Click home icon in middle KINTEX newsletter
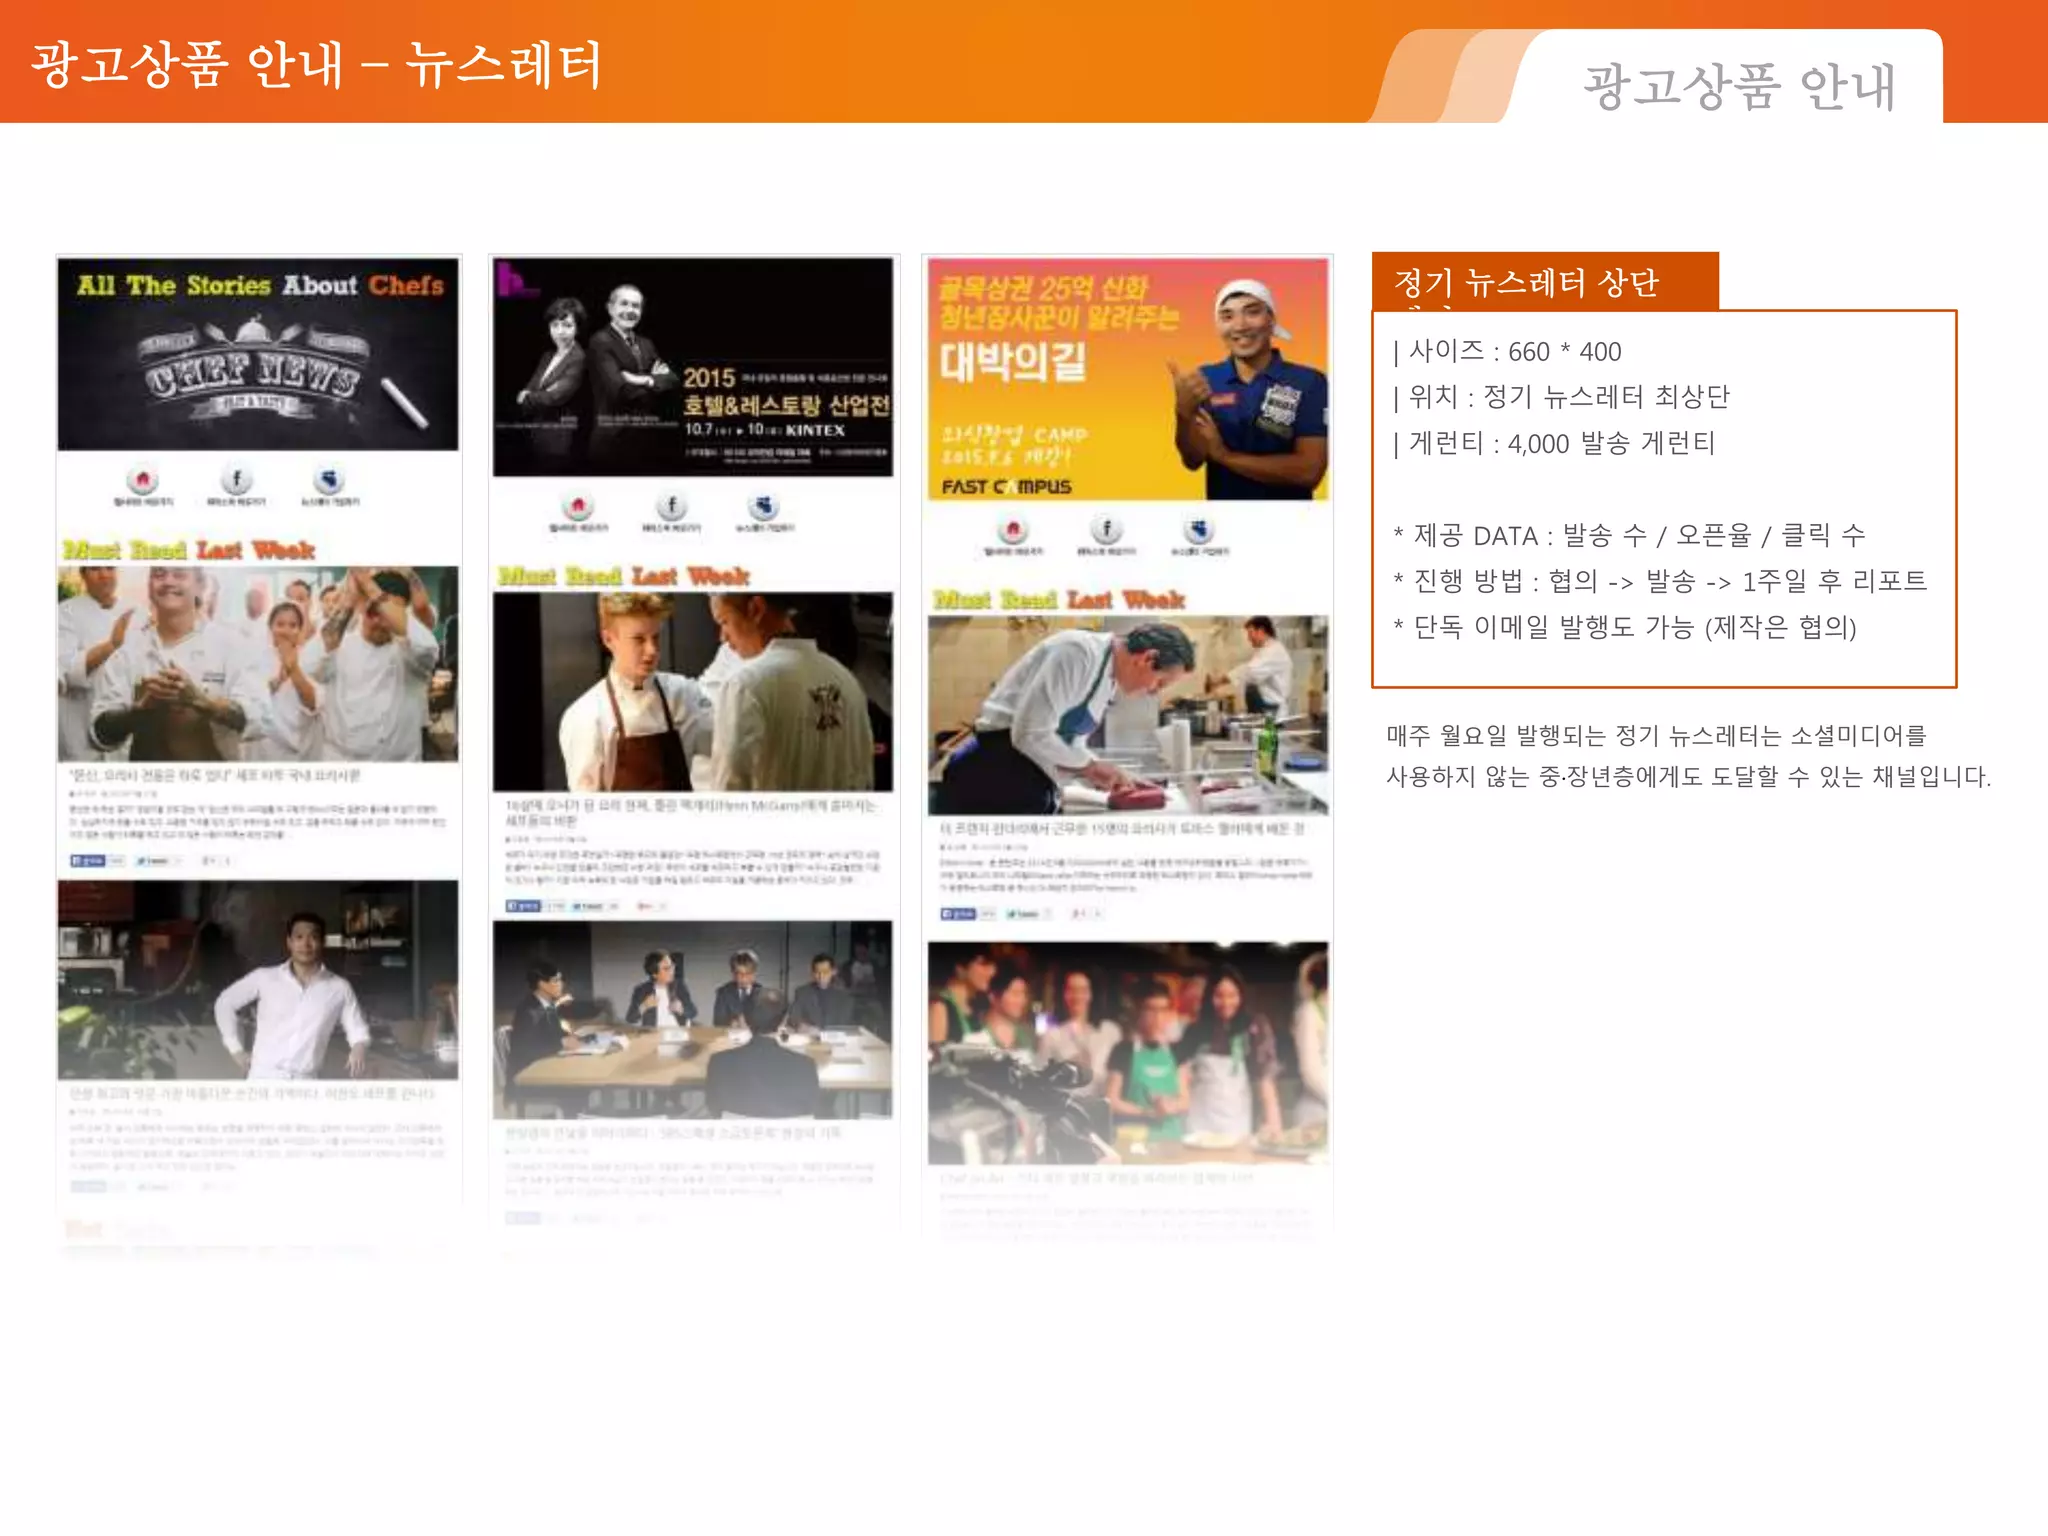Image resolution: width=2048 pixels, height=1536 pixels. (x=578, y=505)
